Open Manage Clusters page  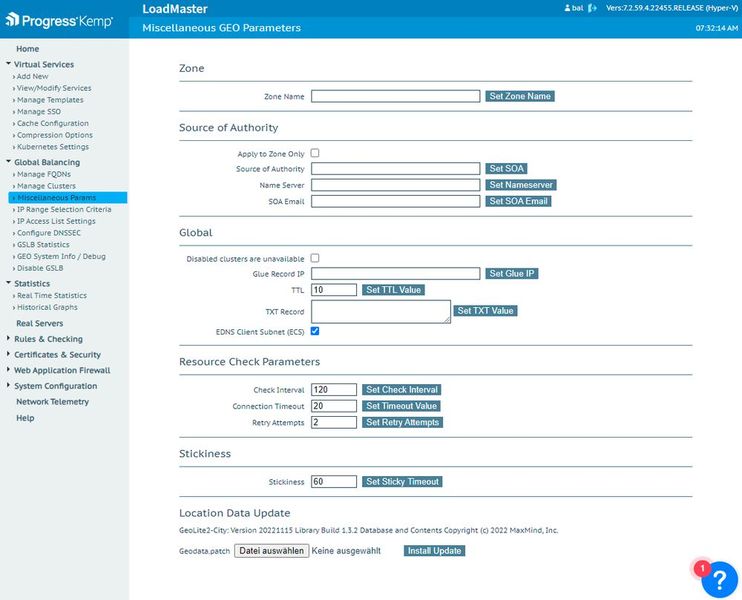[x=46, y=186]
